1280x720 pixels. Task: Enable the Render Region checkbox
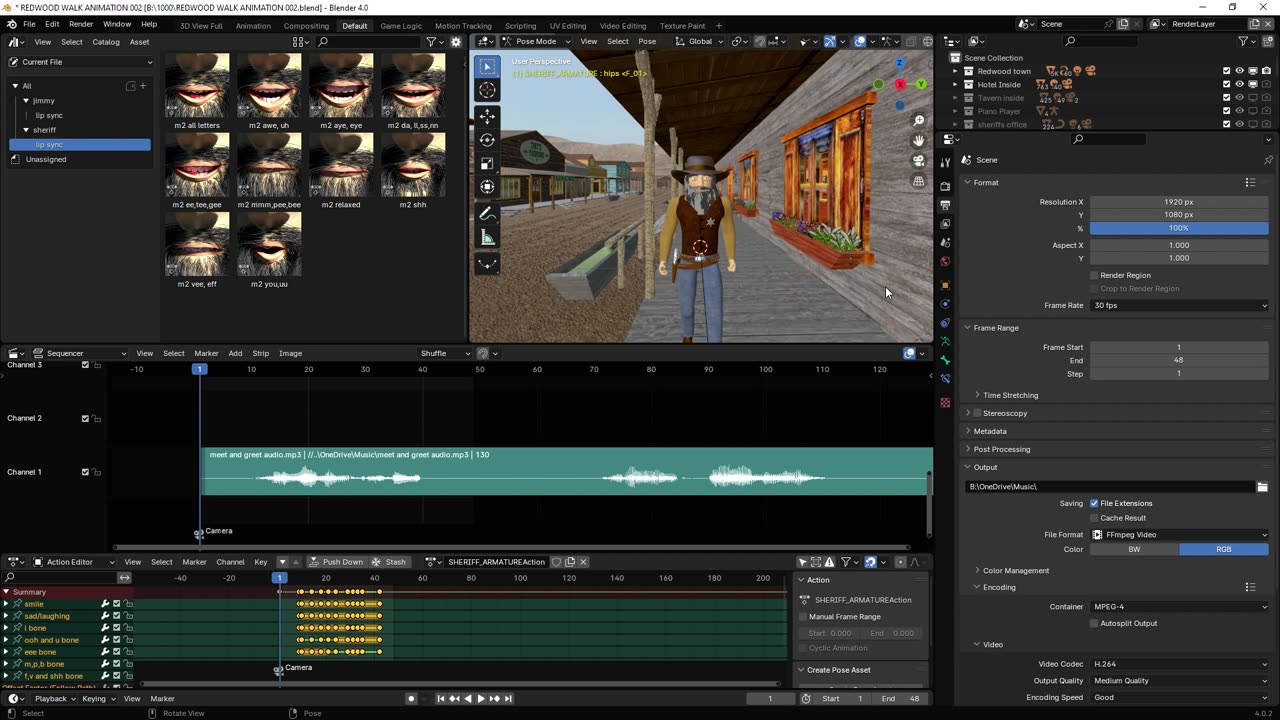[x=1094, y=275]
